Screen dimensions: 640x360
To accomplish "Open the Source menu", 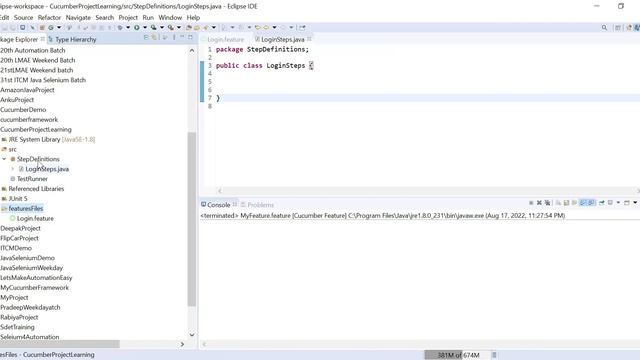I will click(x=23, y=18).
